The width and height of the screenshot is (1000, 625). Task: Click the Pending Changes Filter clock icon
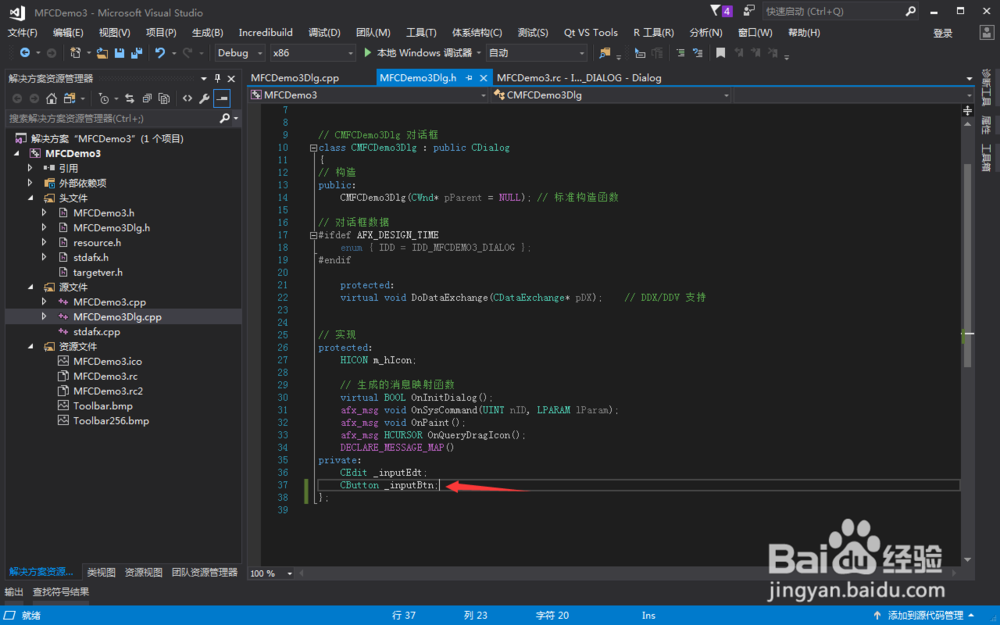coord(103,98)
